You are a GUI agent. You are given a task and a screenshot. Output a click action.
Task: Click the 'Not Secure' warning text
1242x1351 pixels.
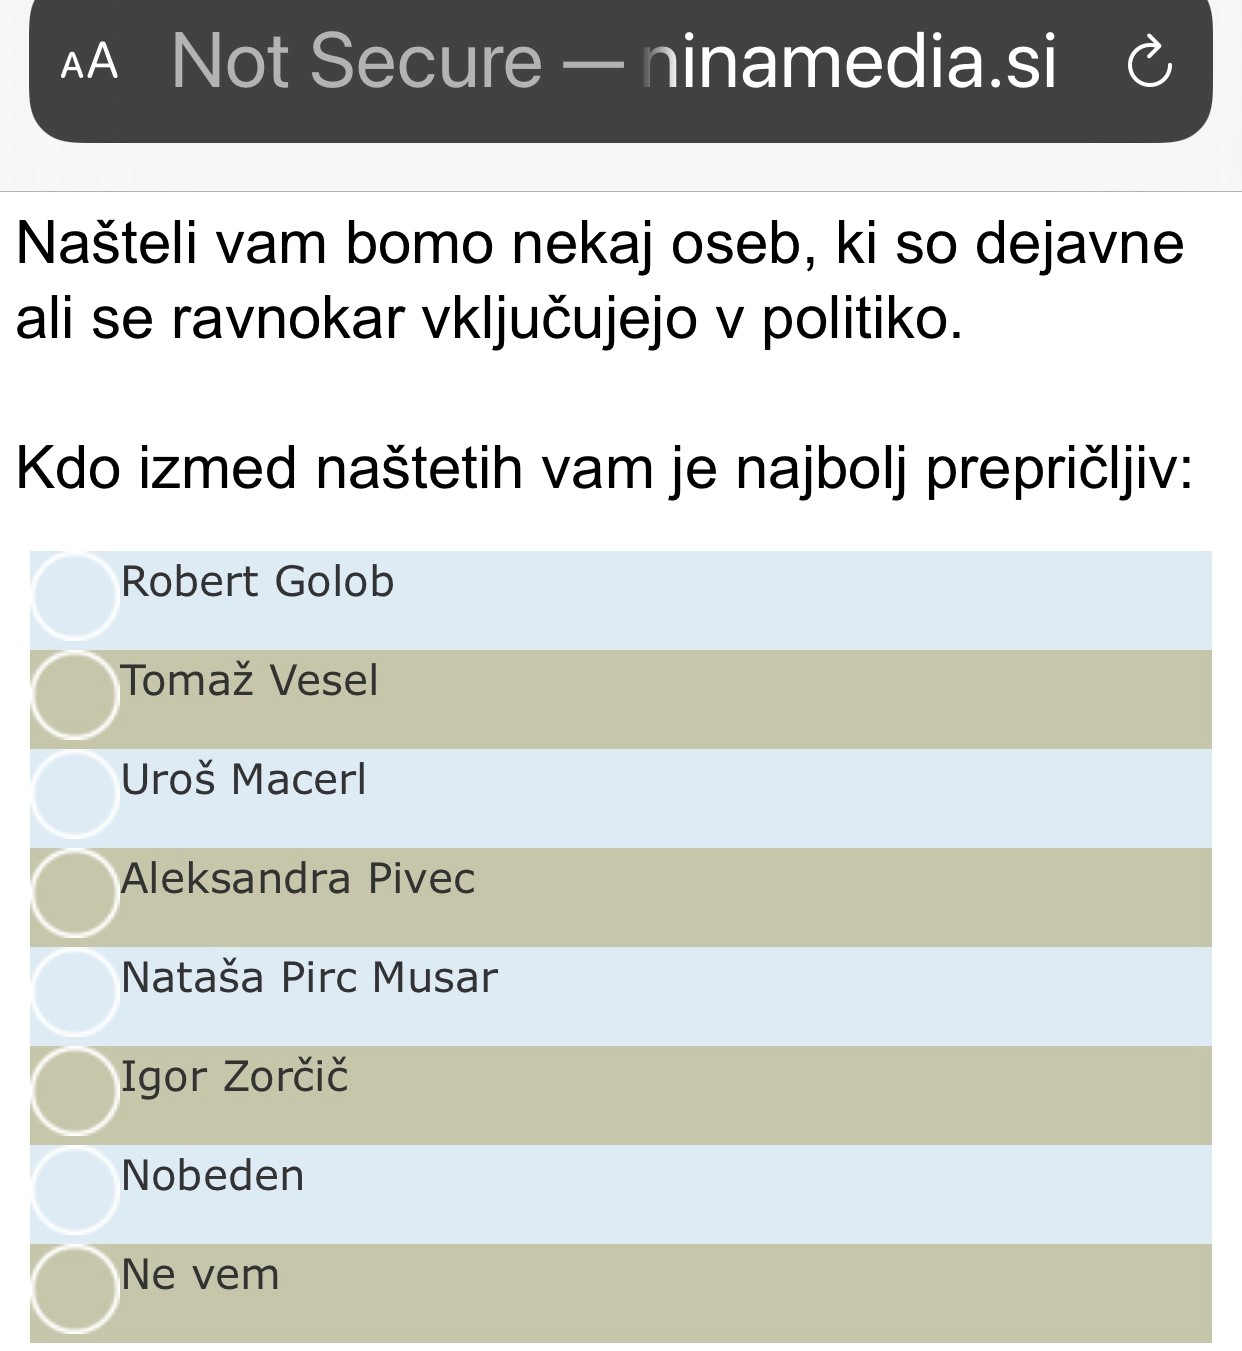pos(356,61)
